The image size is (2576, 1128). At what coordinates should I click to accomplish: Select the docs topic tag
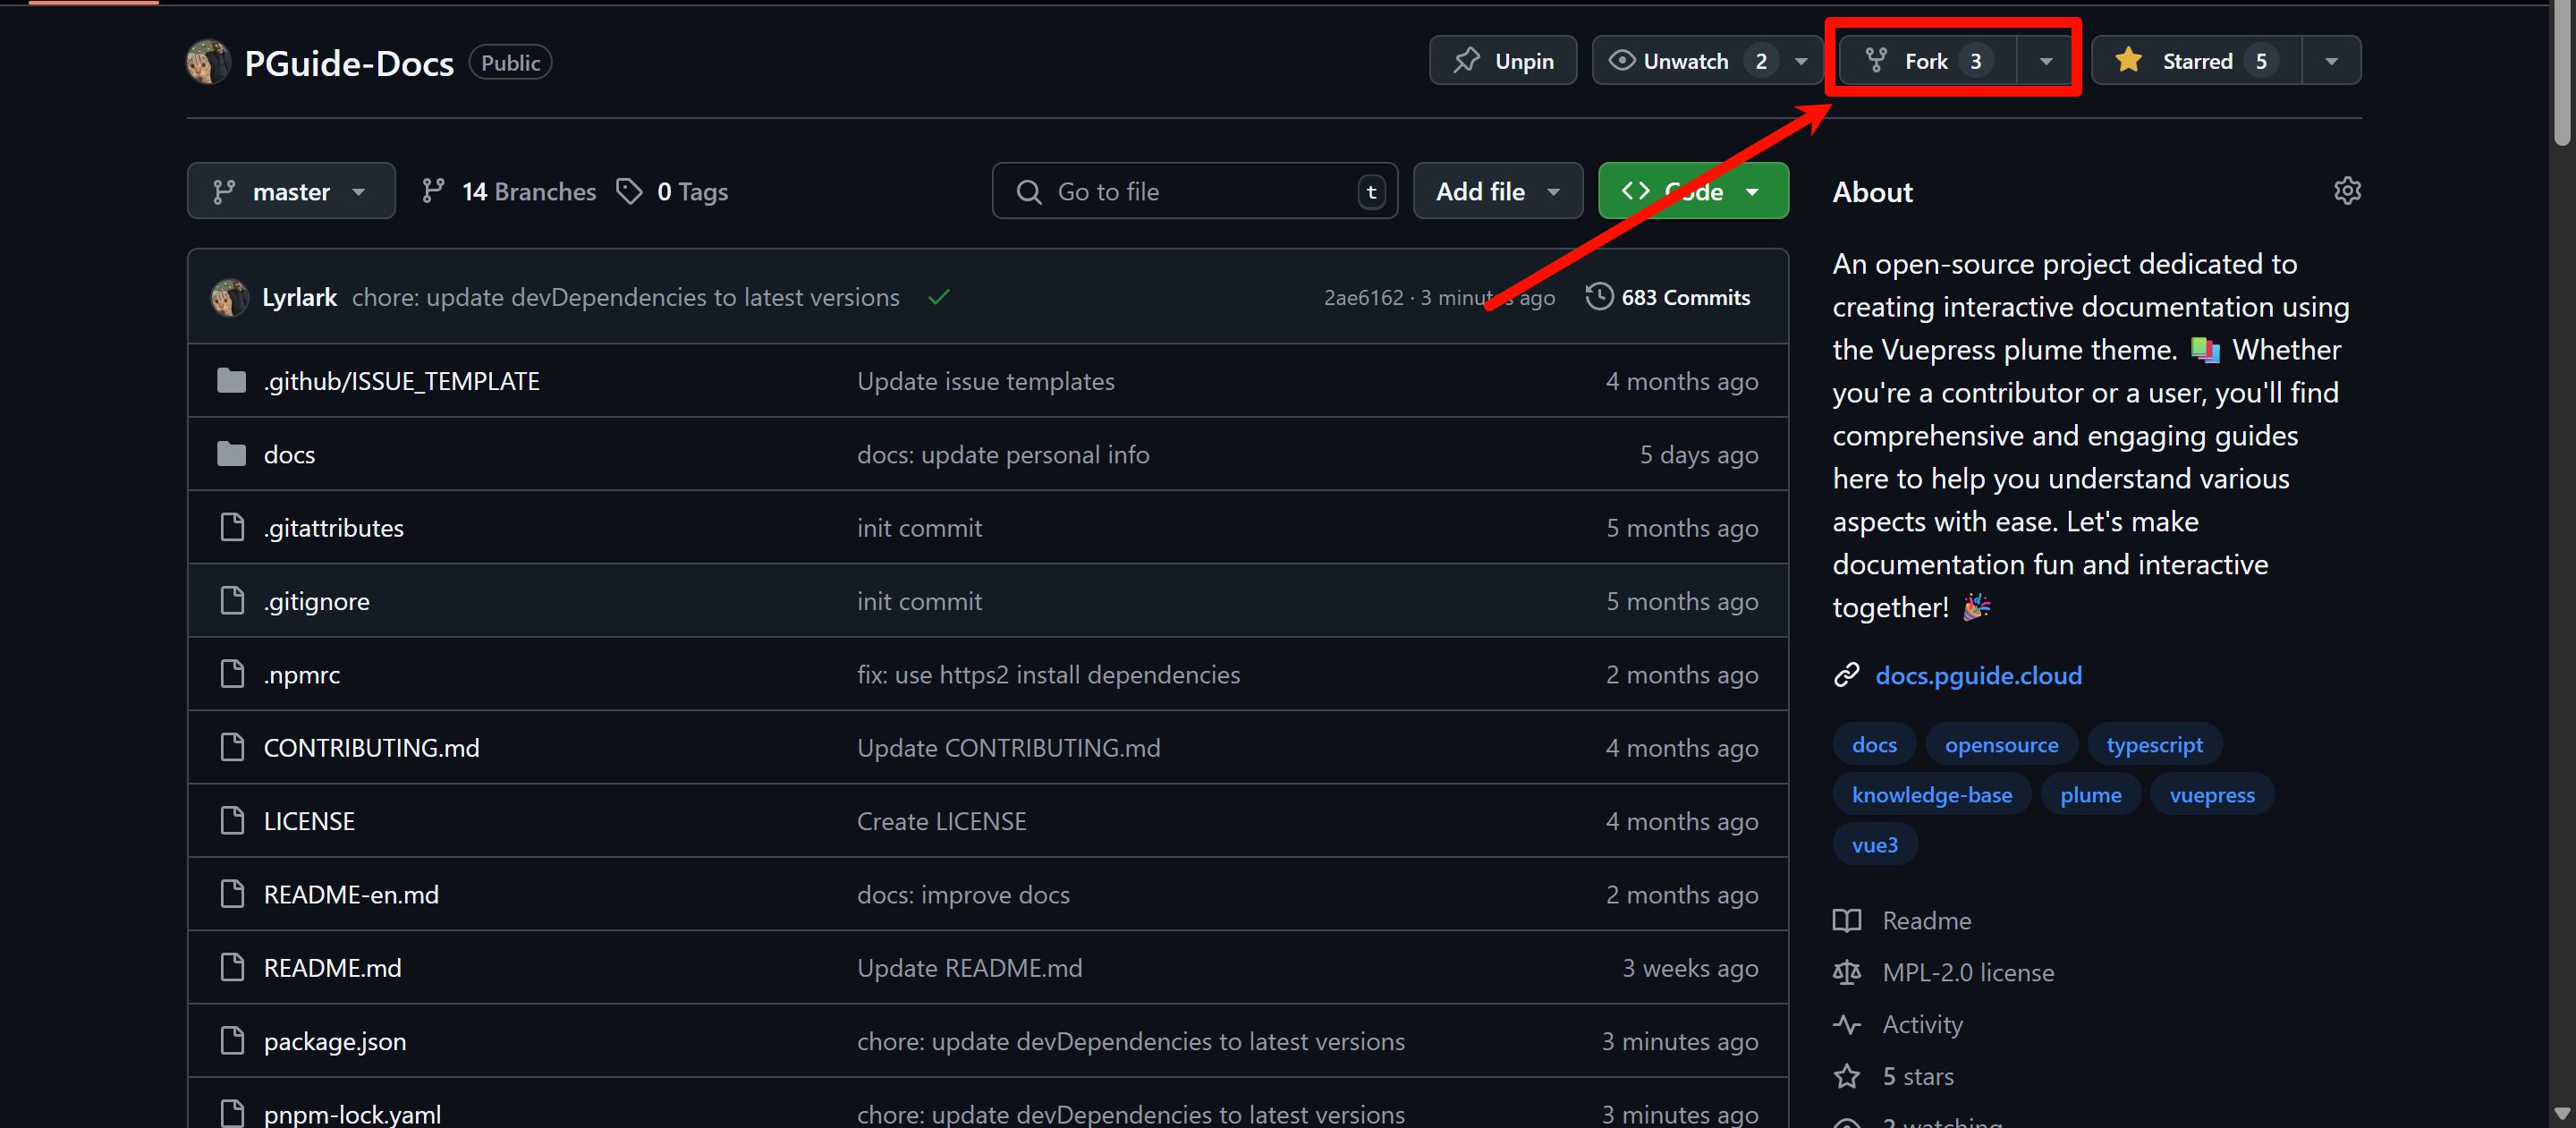coord(1874,744)
